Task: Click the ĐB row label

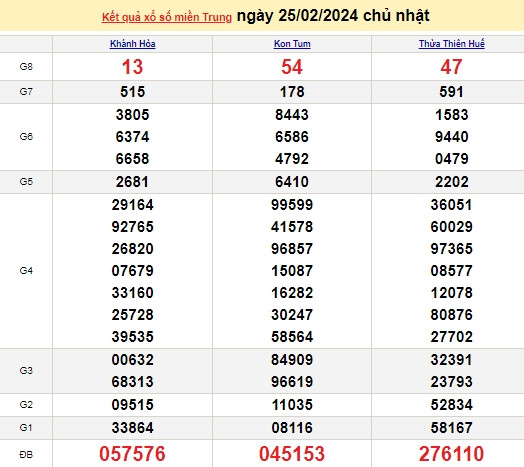Action: (x=26, y=454)
